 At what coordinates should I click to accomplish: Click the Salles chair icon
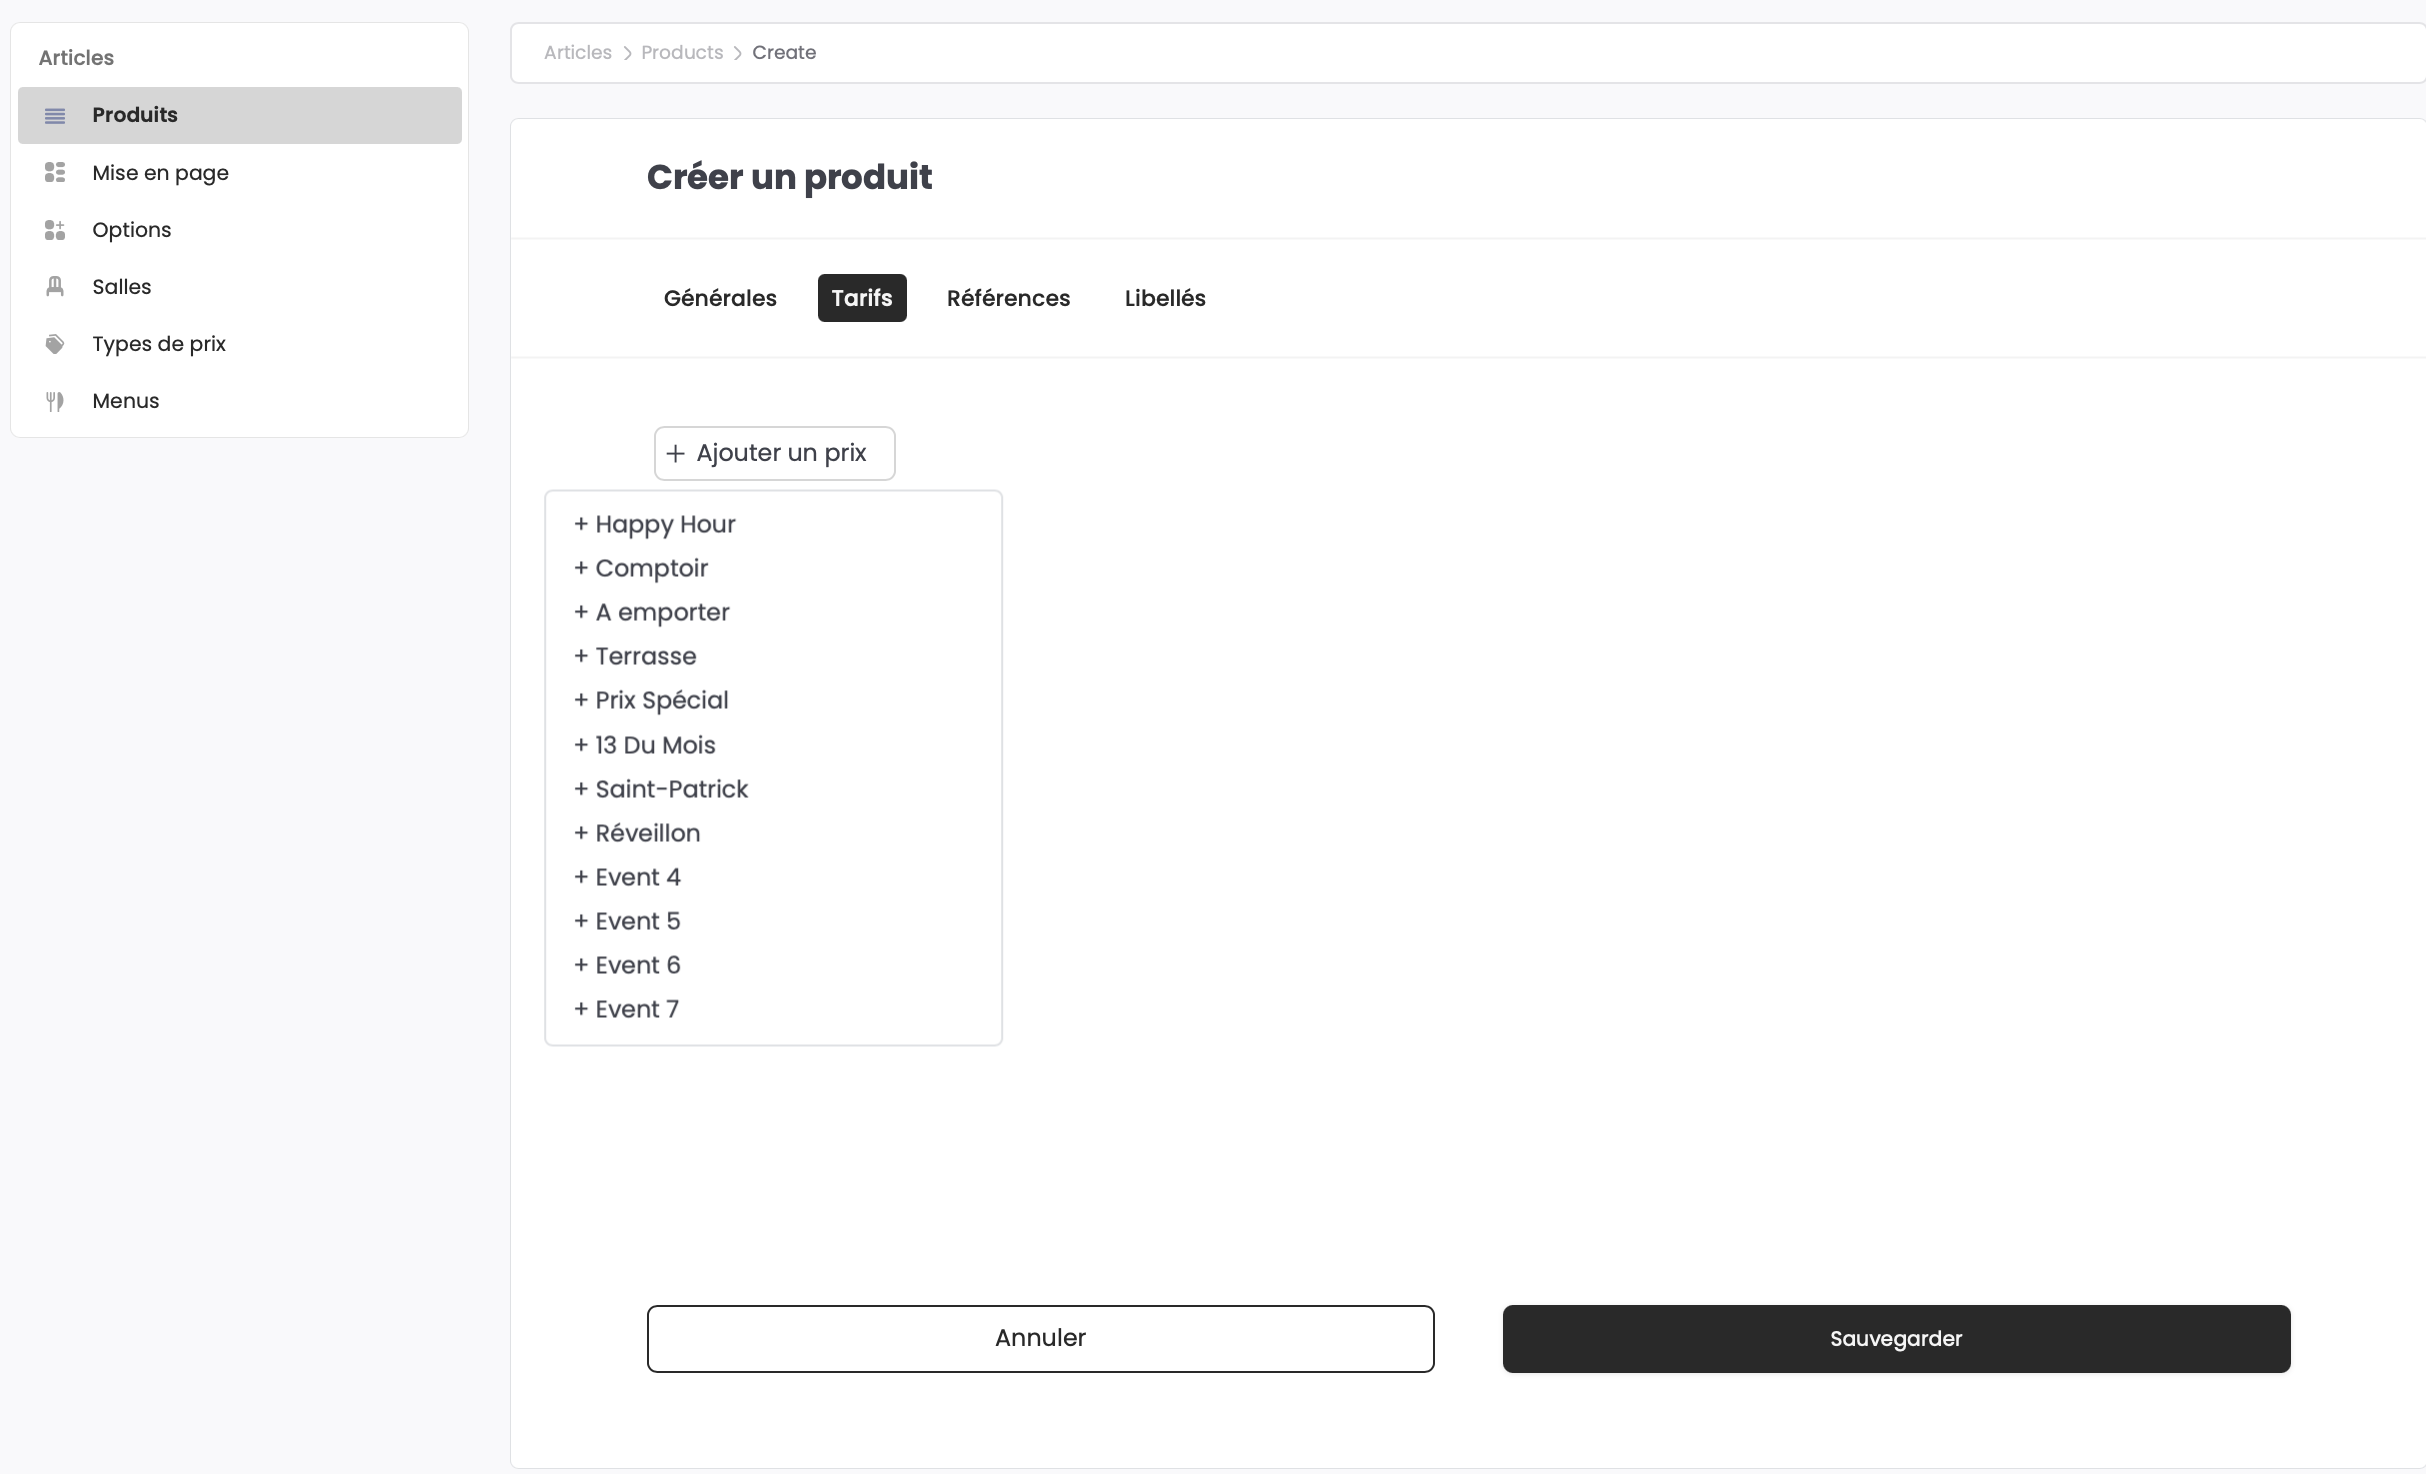55,287
